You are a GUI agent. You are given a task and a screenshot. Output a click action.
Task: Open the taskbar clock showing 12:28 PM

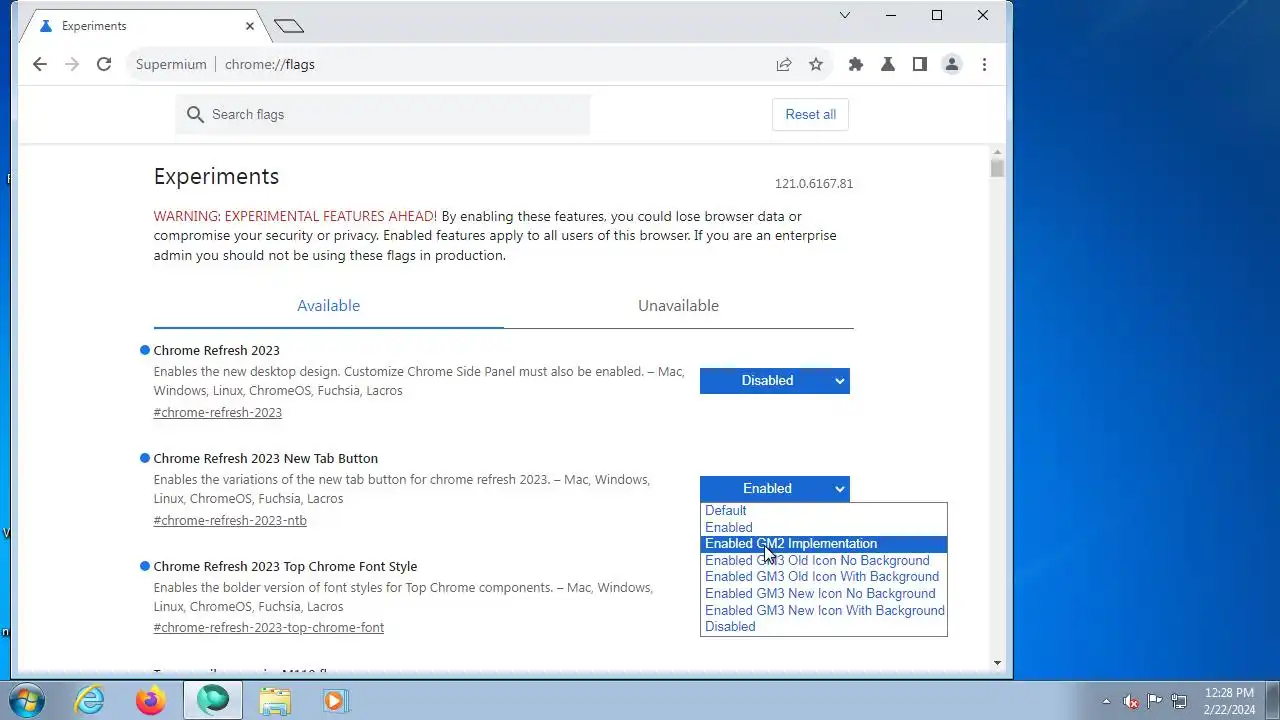(1230, 701)
